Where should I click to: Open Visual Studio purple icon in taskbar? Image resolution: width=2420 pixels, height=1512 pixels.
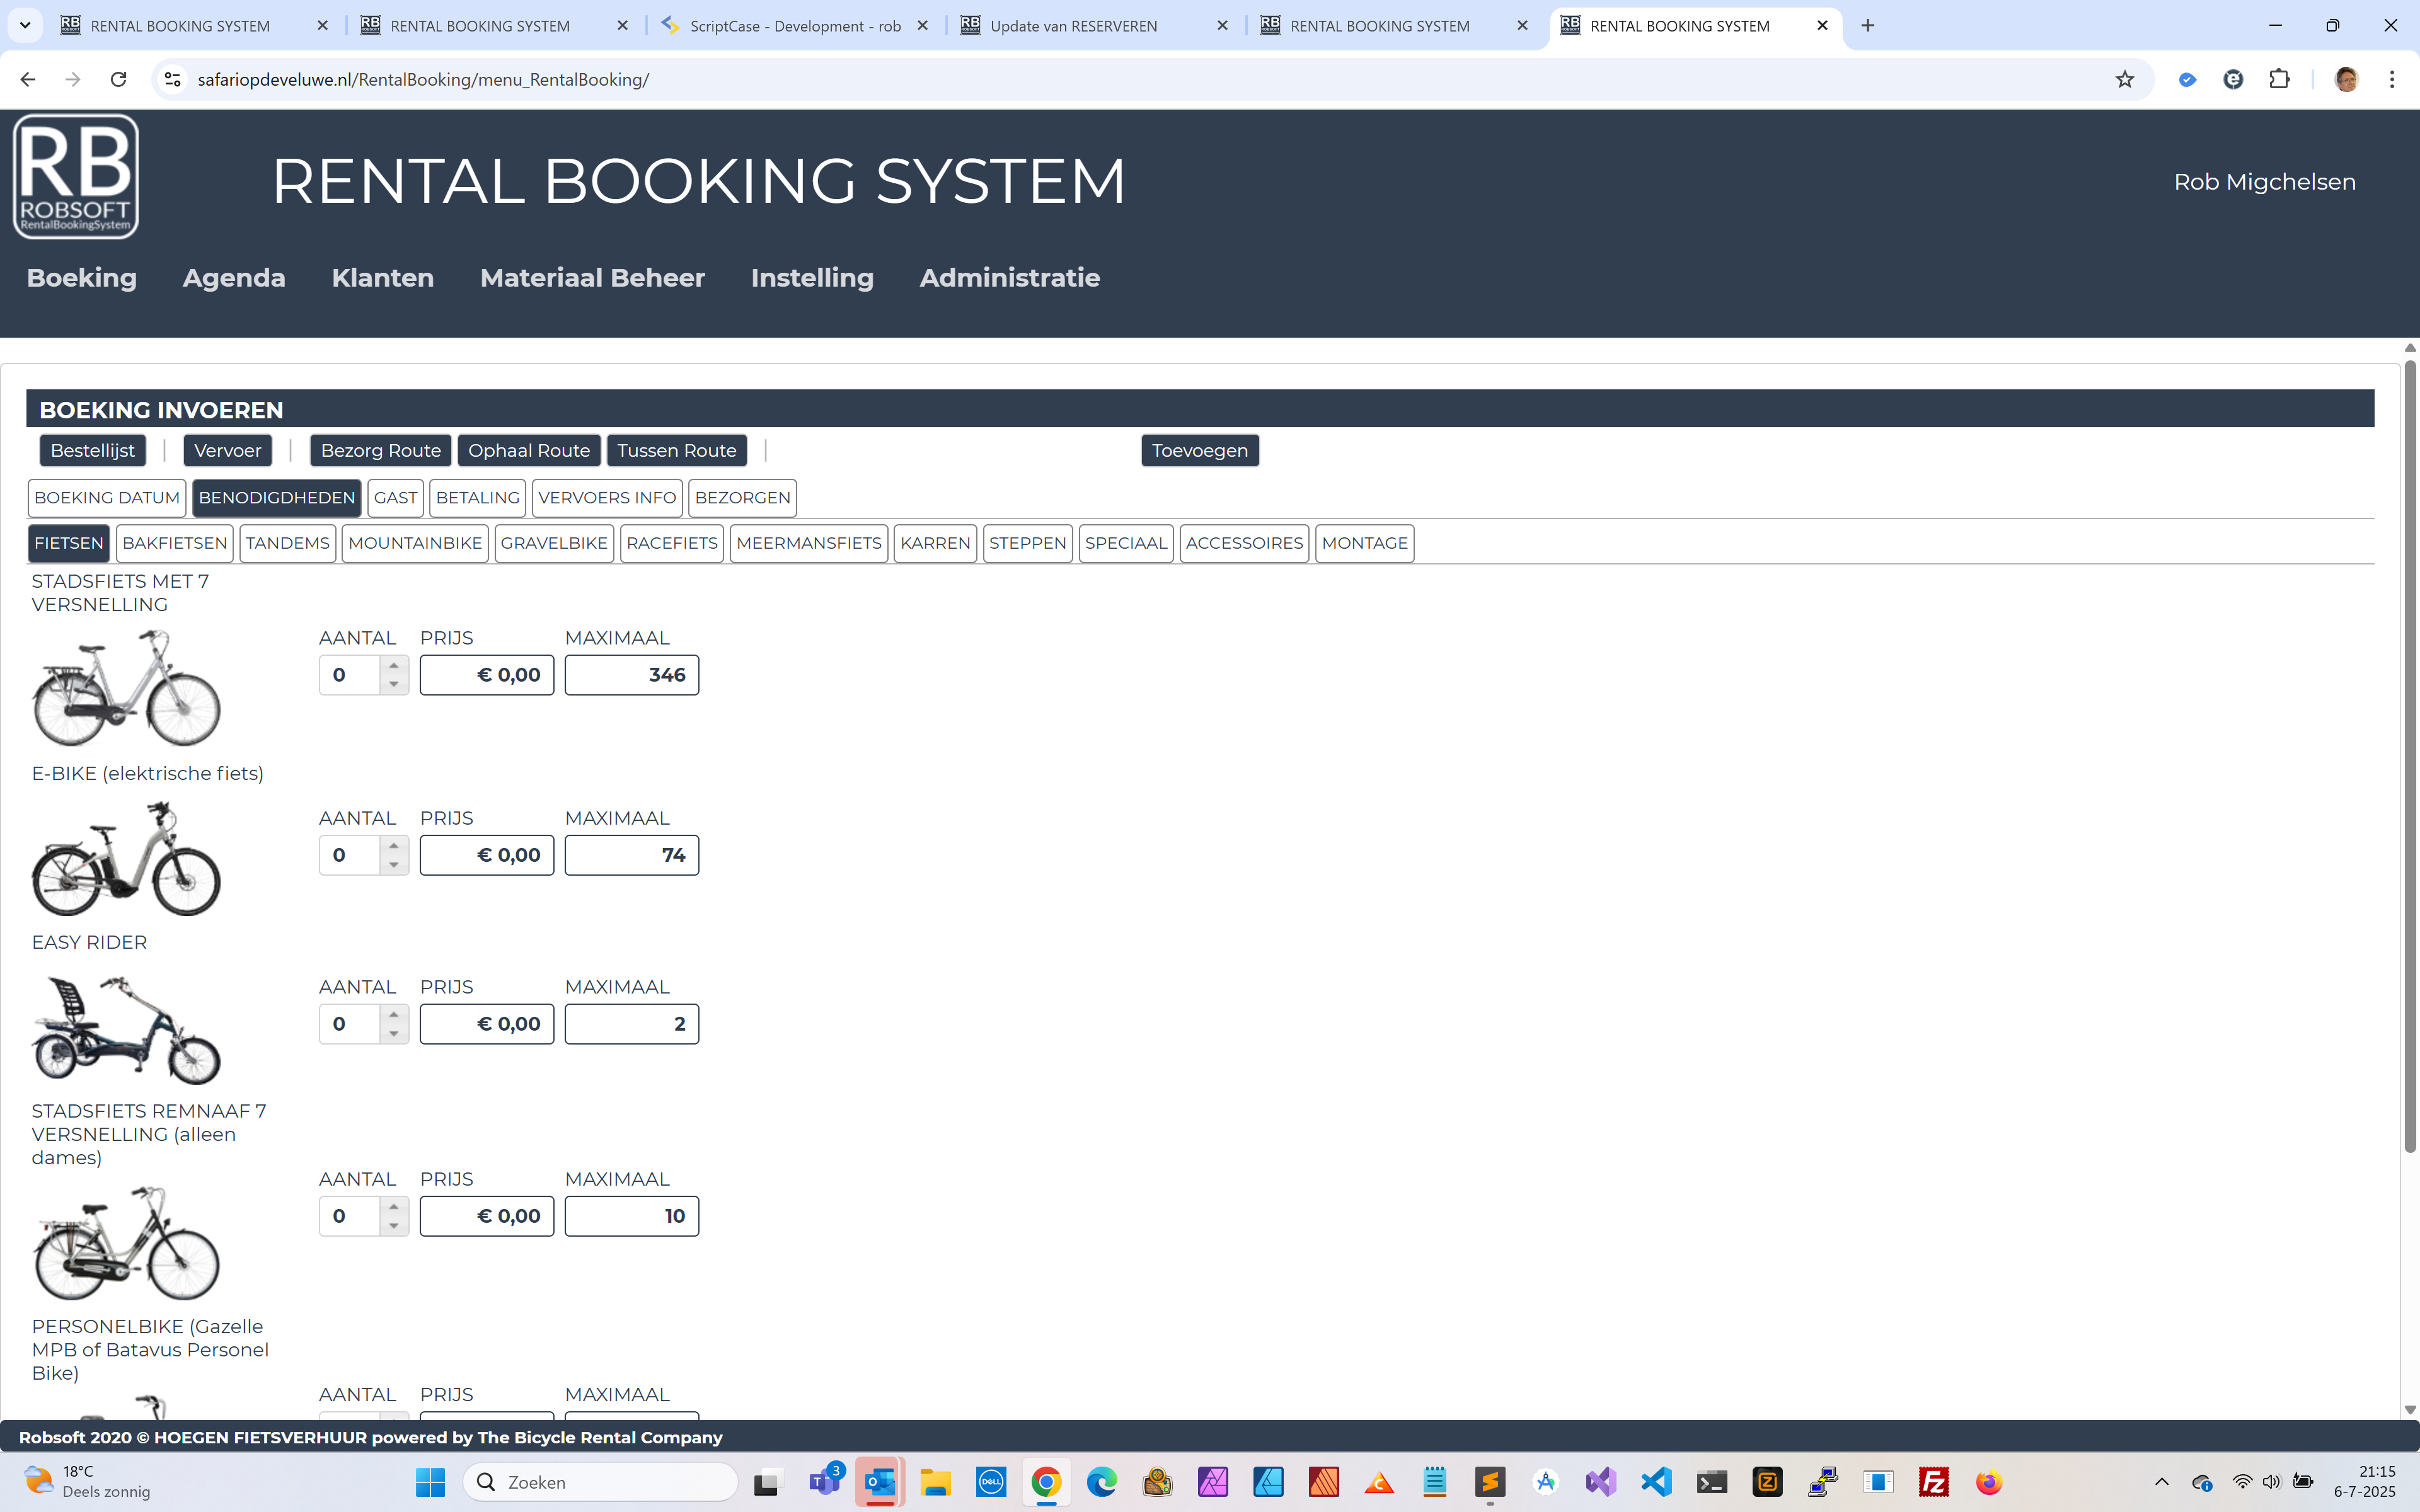1601,1482
